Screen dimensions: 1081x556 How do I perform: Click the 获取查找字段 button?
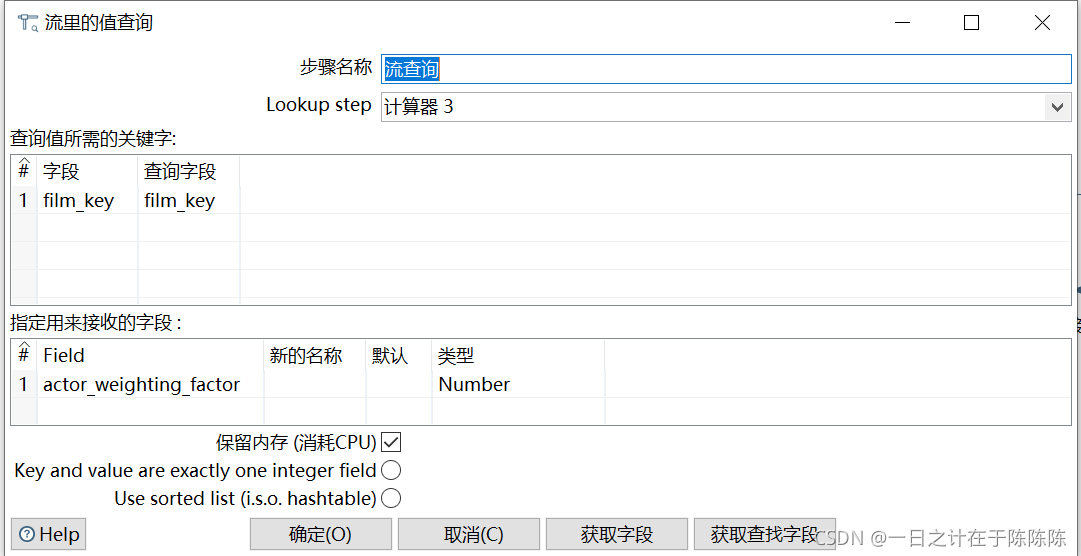click(x=765, y=535)
